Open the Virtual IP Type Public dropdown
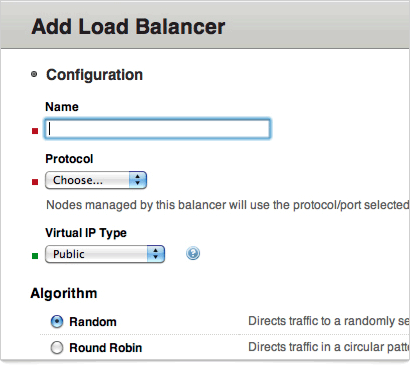The image size is (410, 365). [105, 254]
